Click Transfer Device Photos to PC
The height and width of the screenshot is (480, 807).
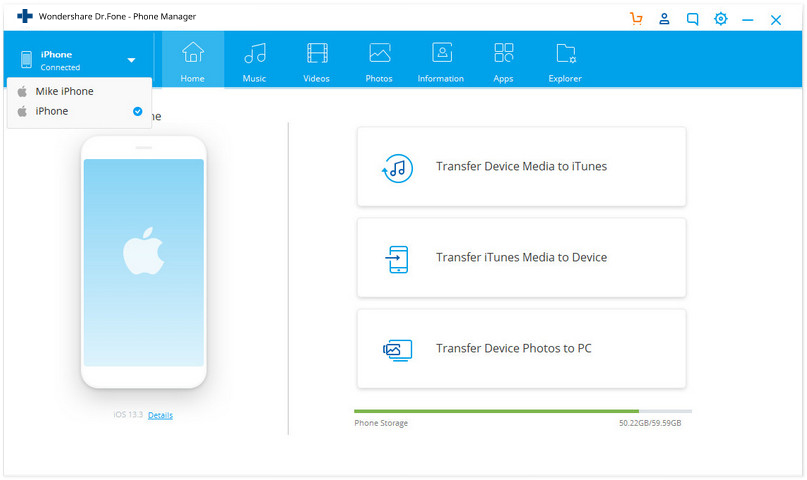(x=521, y=349)
